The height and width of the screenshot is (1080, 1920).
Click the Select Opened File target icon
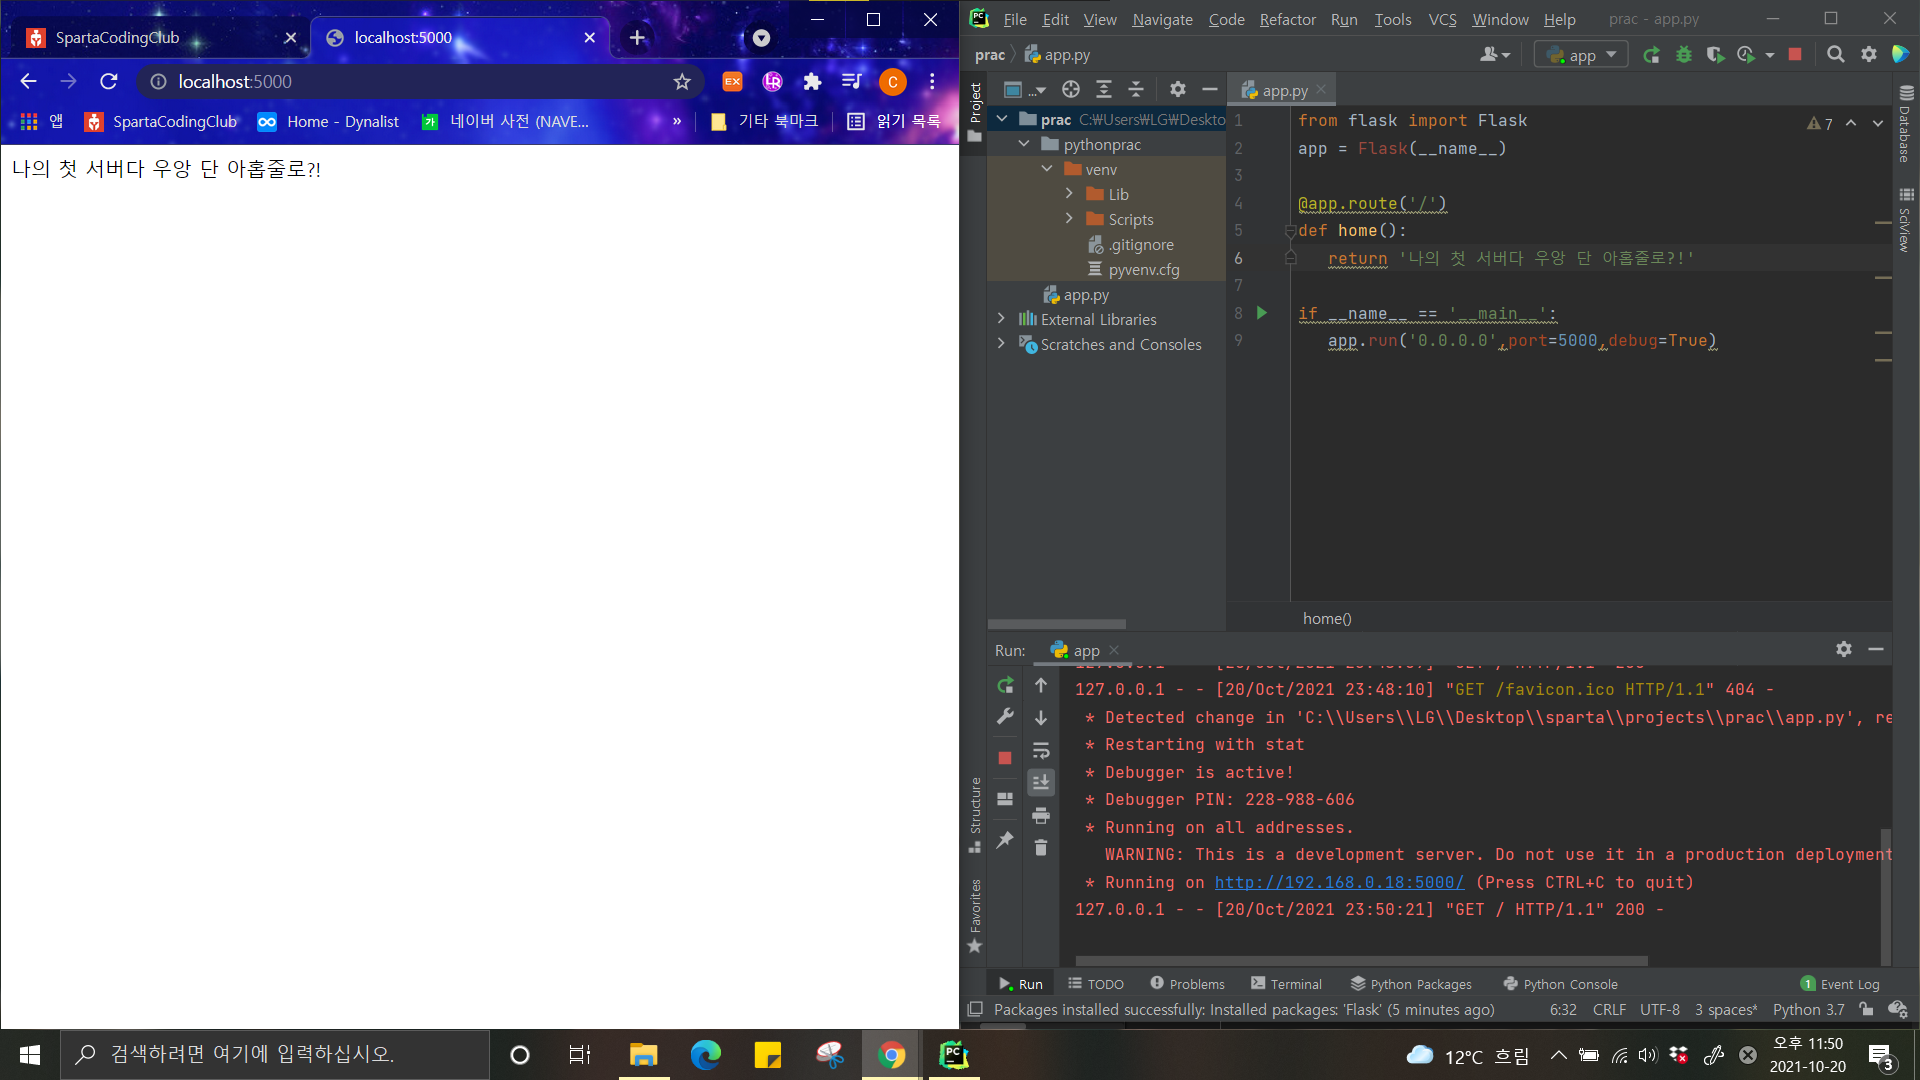point(1071,90)
